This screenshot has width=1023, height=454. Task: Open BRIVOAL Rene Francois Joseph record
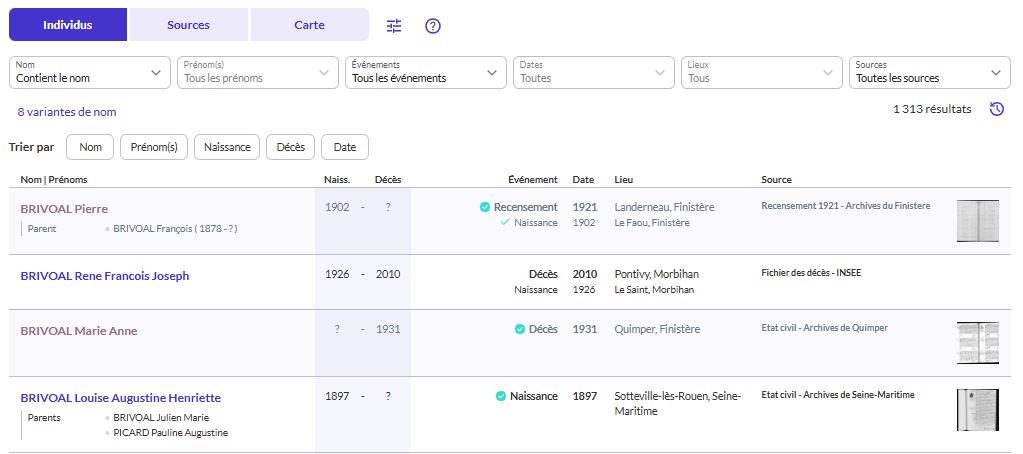105,276
